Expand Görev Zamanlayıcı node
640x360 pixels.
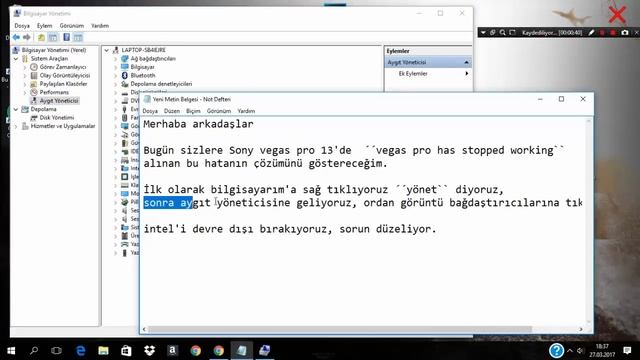pos(25,67)
